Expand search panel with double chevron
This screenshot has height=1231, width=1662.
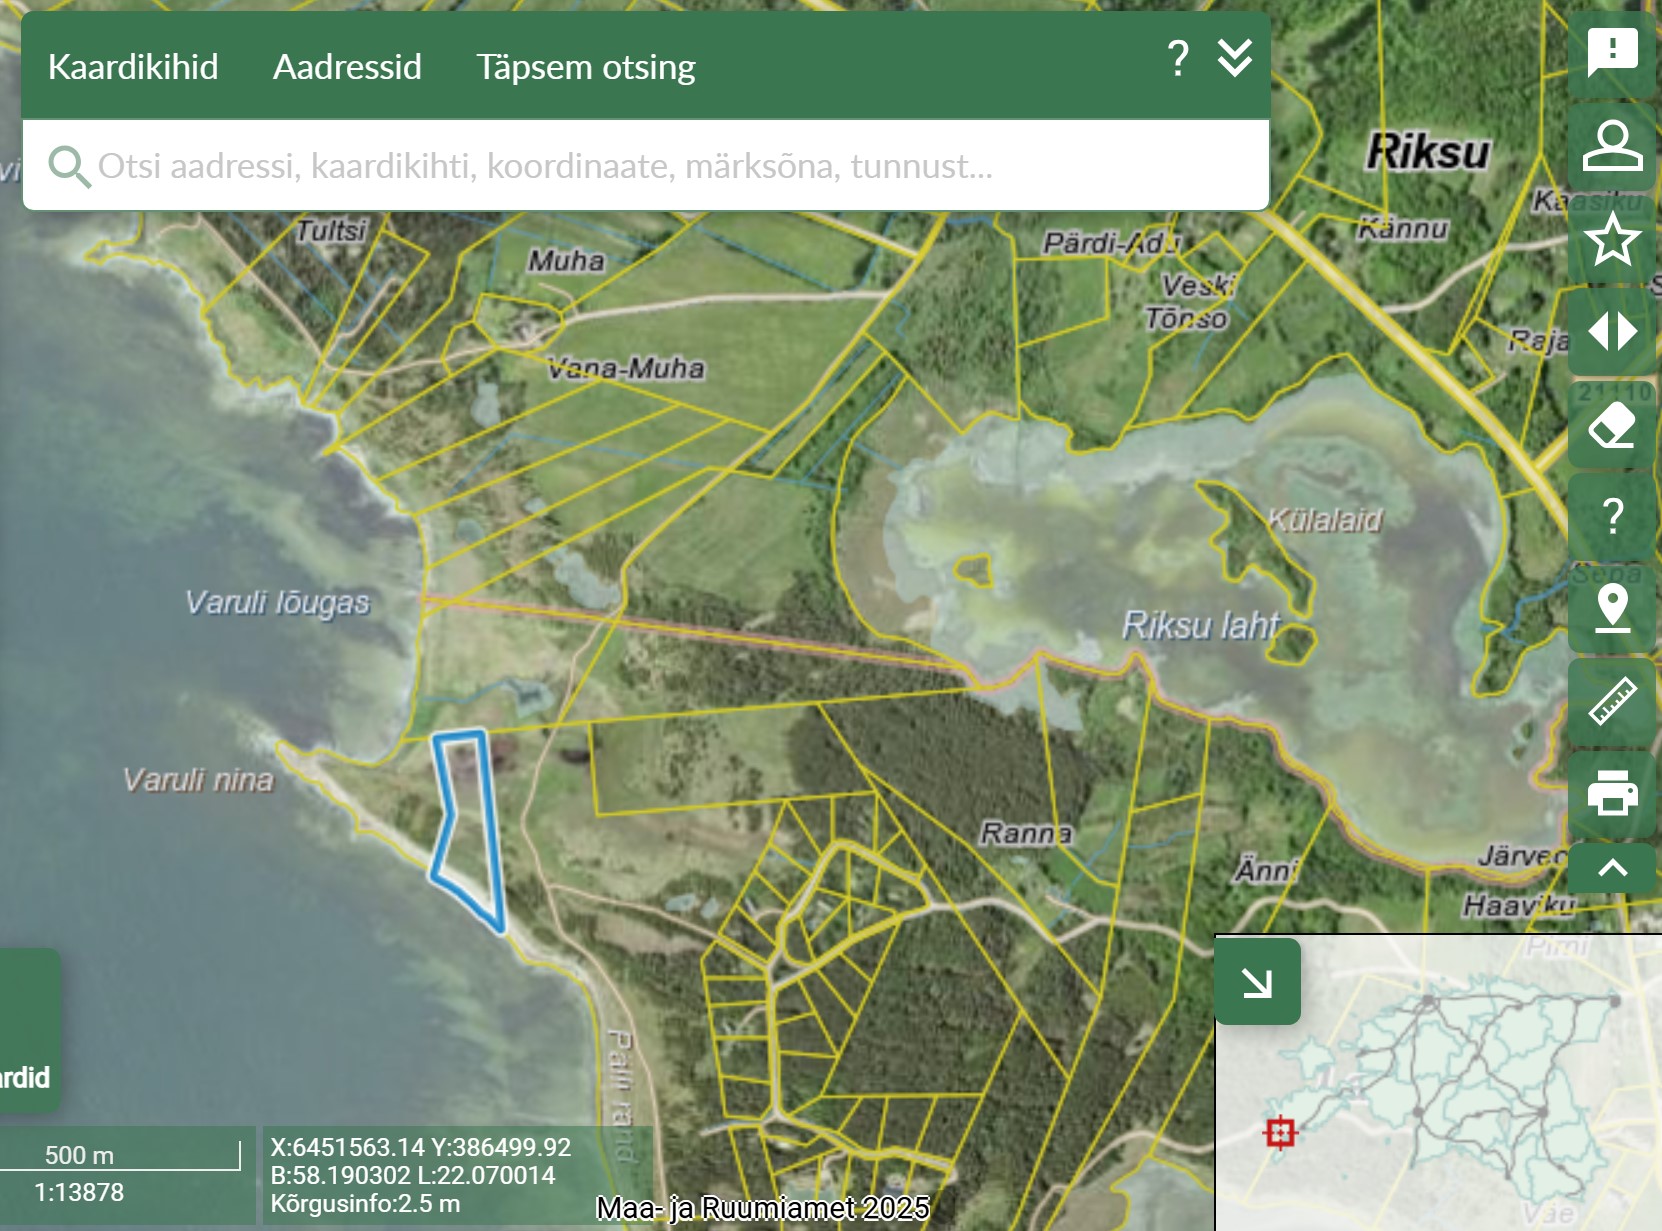1235,59
